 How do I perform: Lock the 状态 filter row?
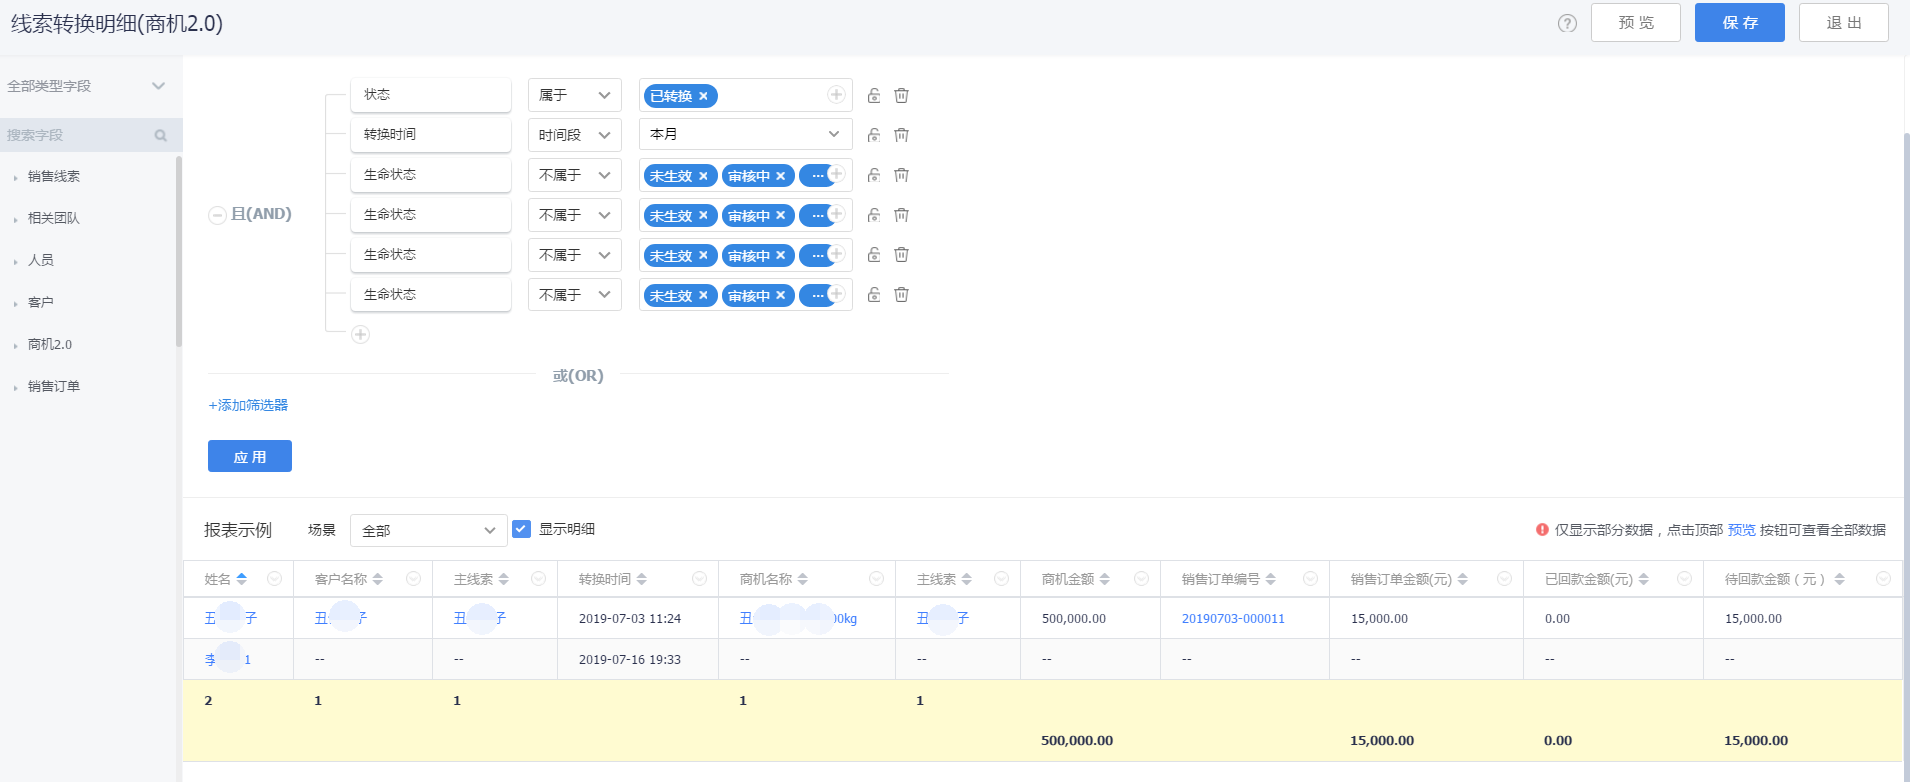tap(874, 95)
